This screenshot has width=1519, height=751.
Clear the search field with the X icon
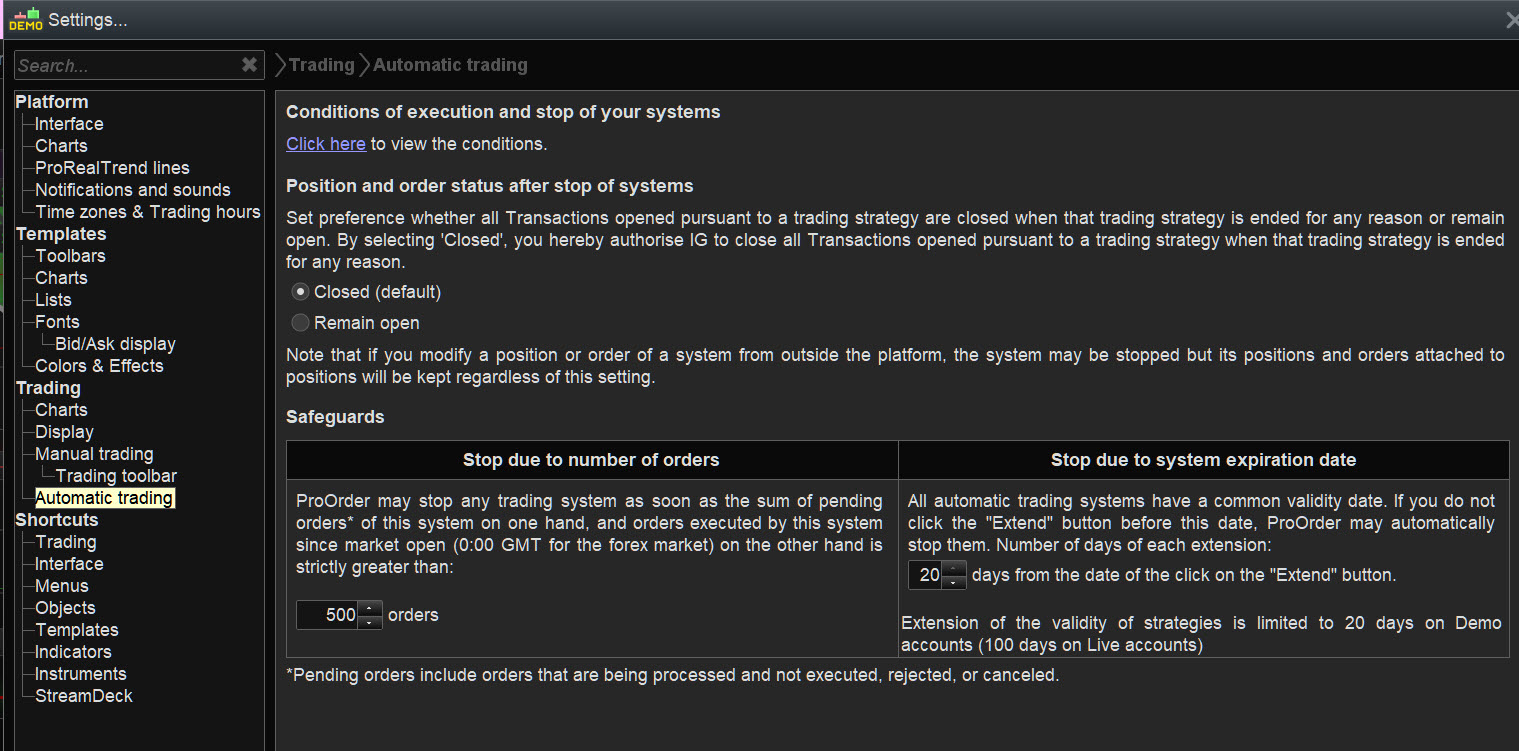249,65
